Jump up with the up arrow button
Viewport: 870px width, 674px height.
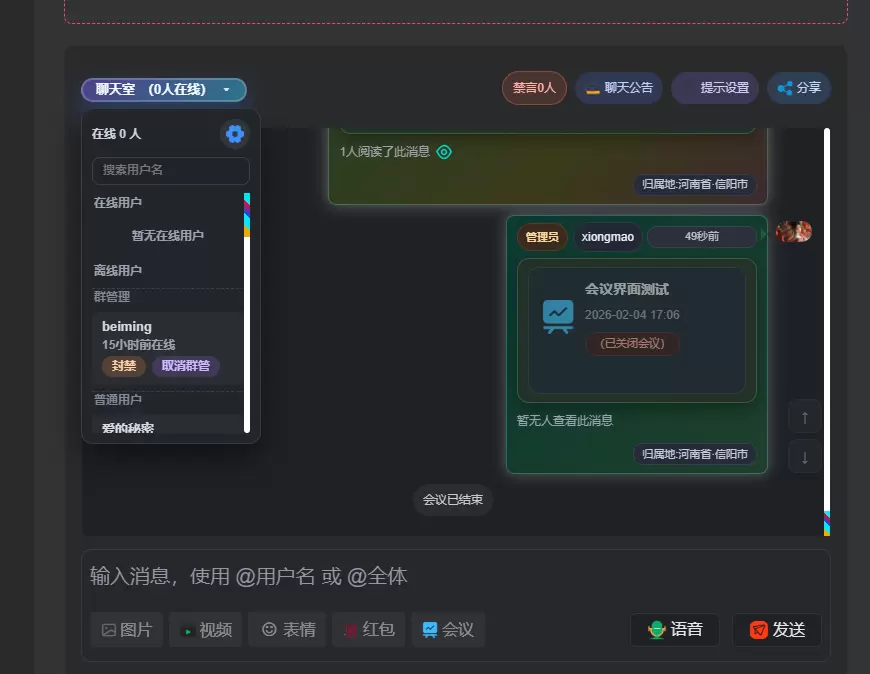805,417
